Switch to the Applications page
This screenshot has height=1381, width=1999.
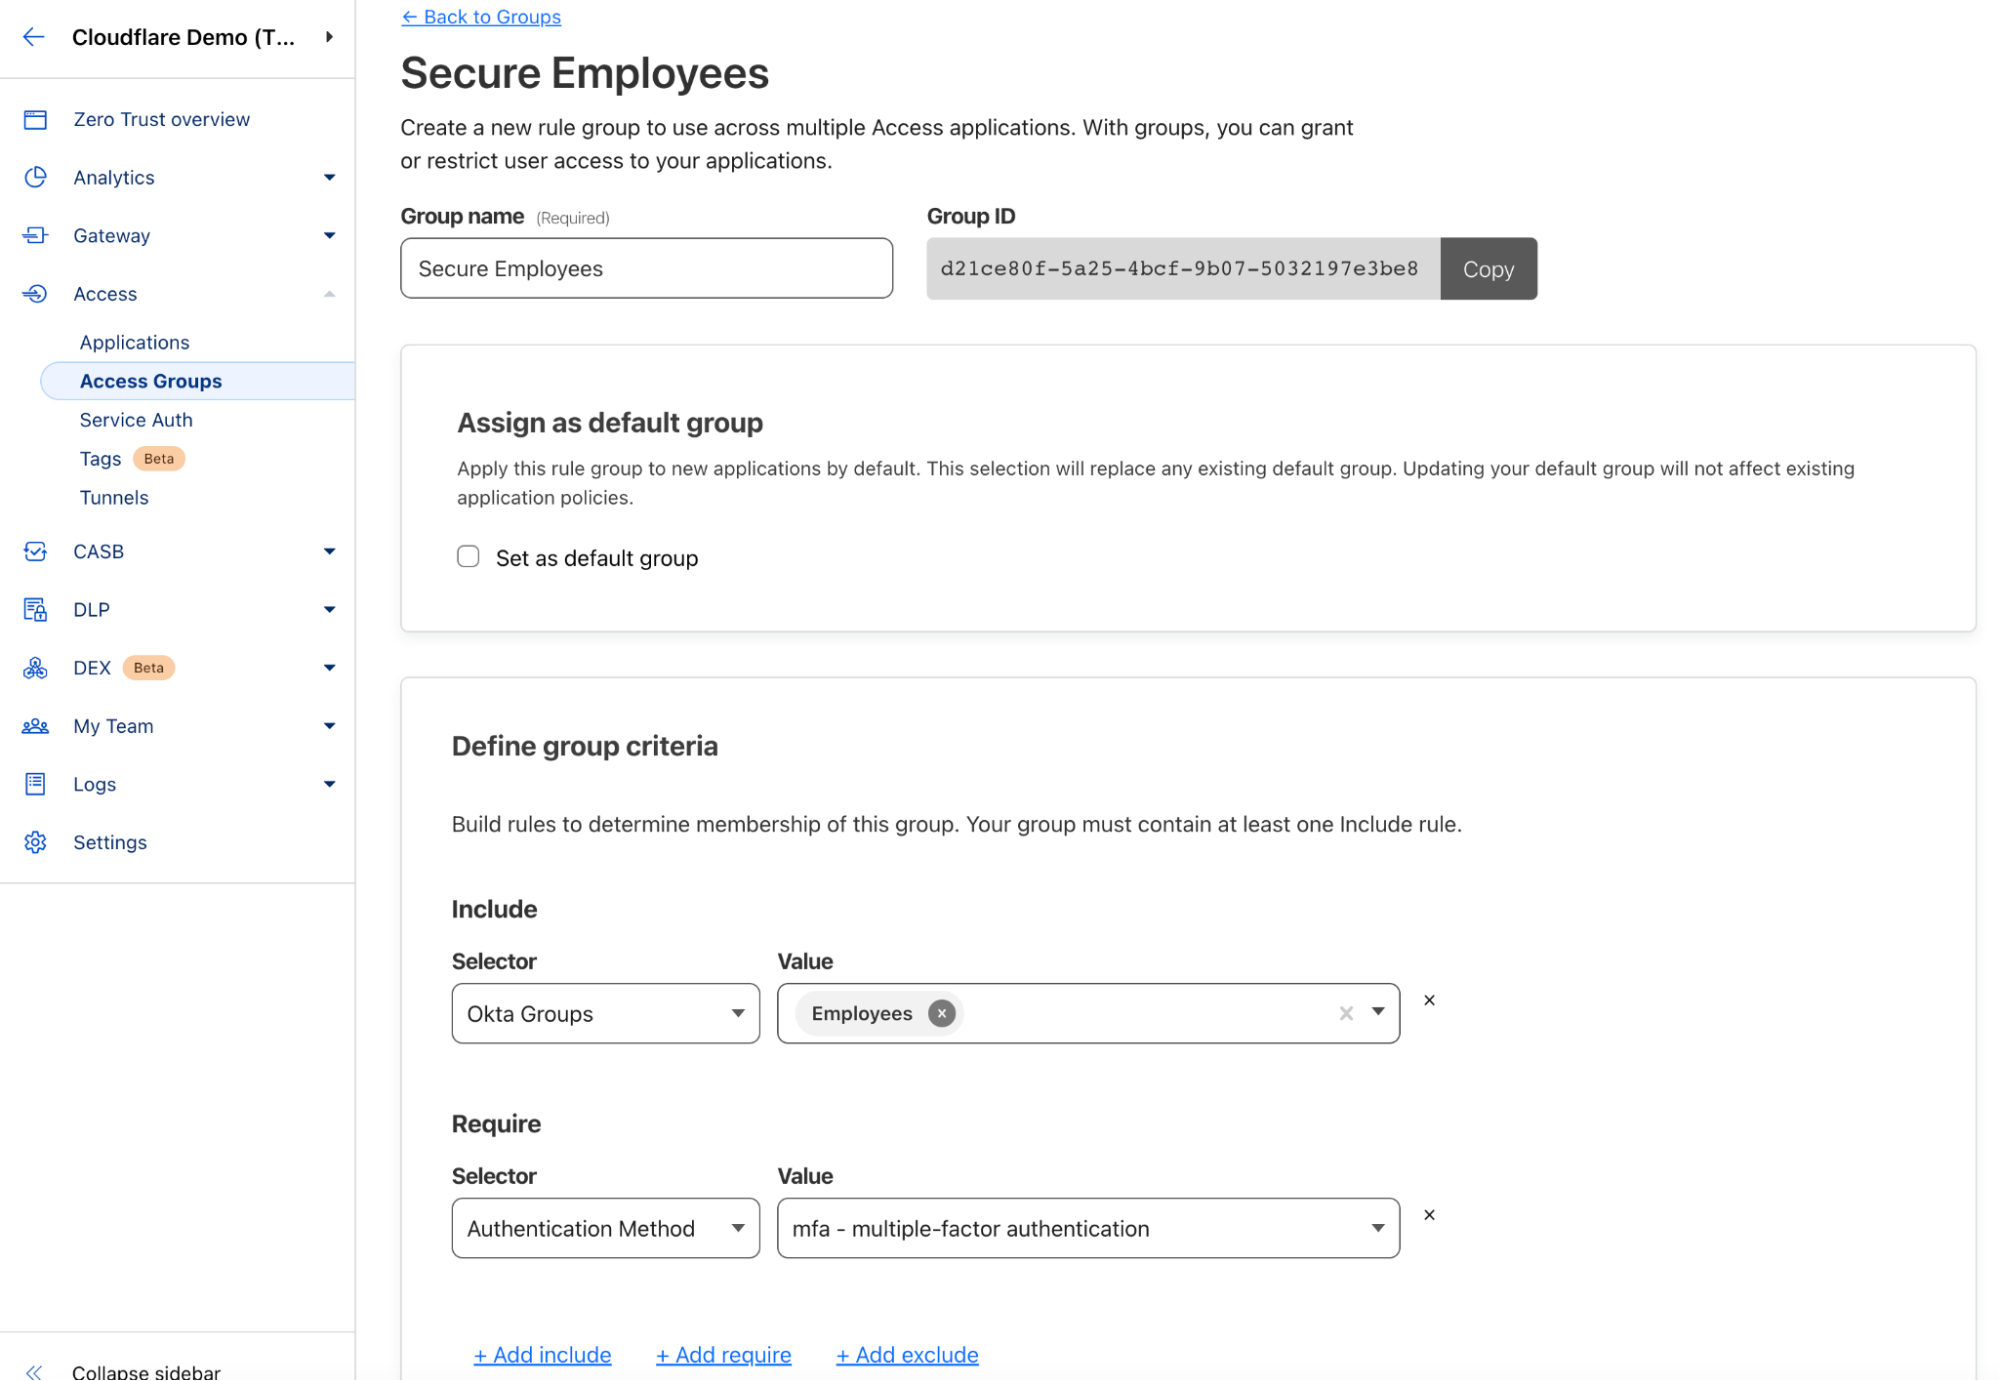tap(134, 341)
